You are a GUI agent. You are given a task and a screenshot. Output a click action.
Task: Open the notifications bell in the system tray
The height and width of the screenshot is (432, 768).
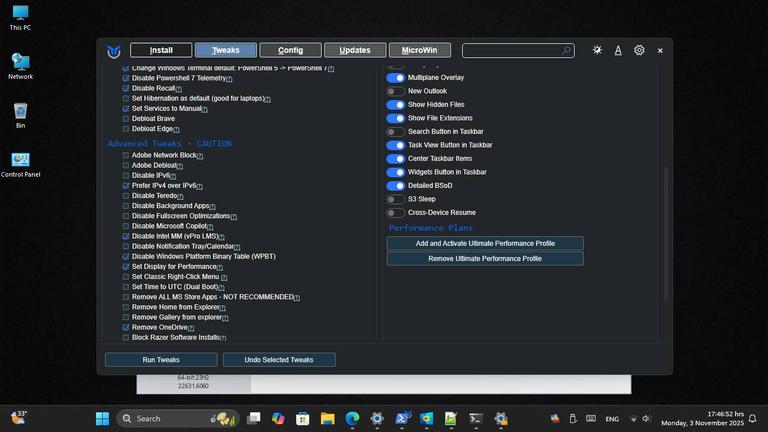click(x=752, y=419)
